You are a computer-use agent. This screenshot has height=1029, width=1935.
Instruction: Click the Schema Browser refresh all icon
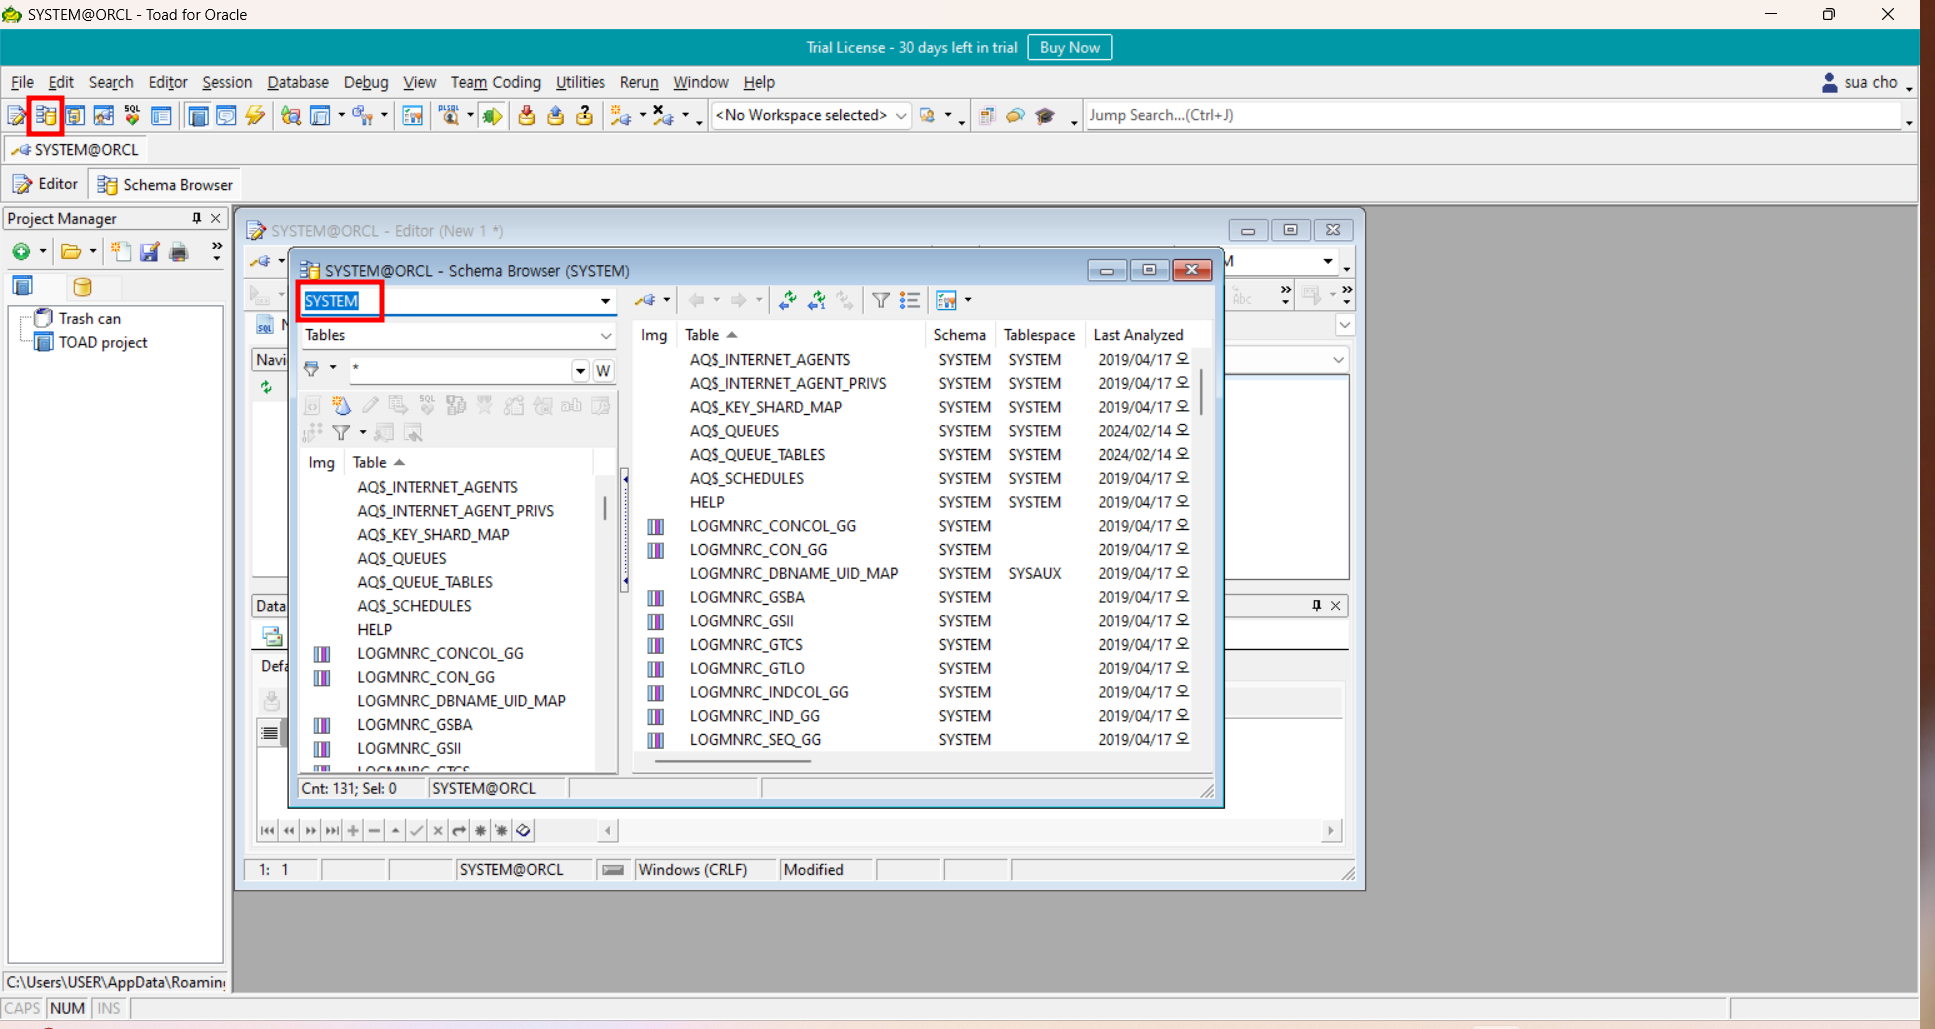point(788,300)
